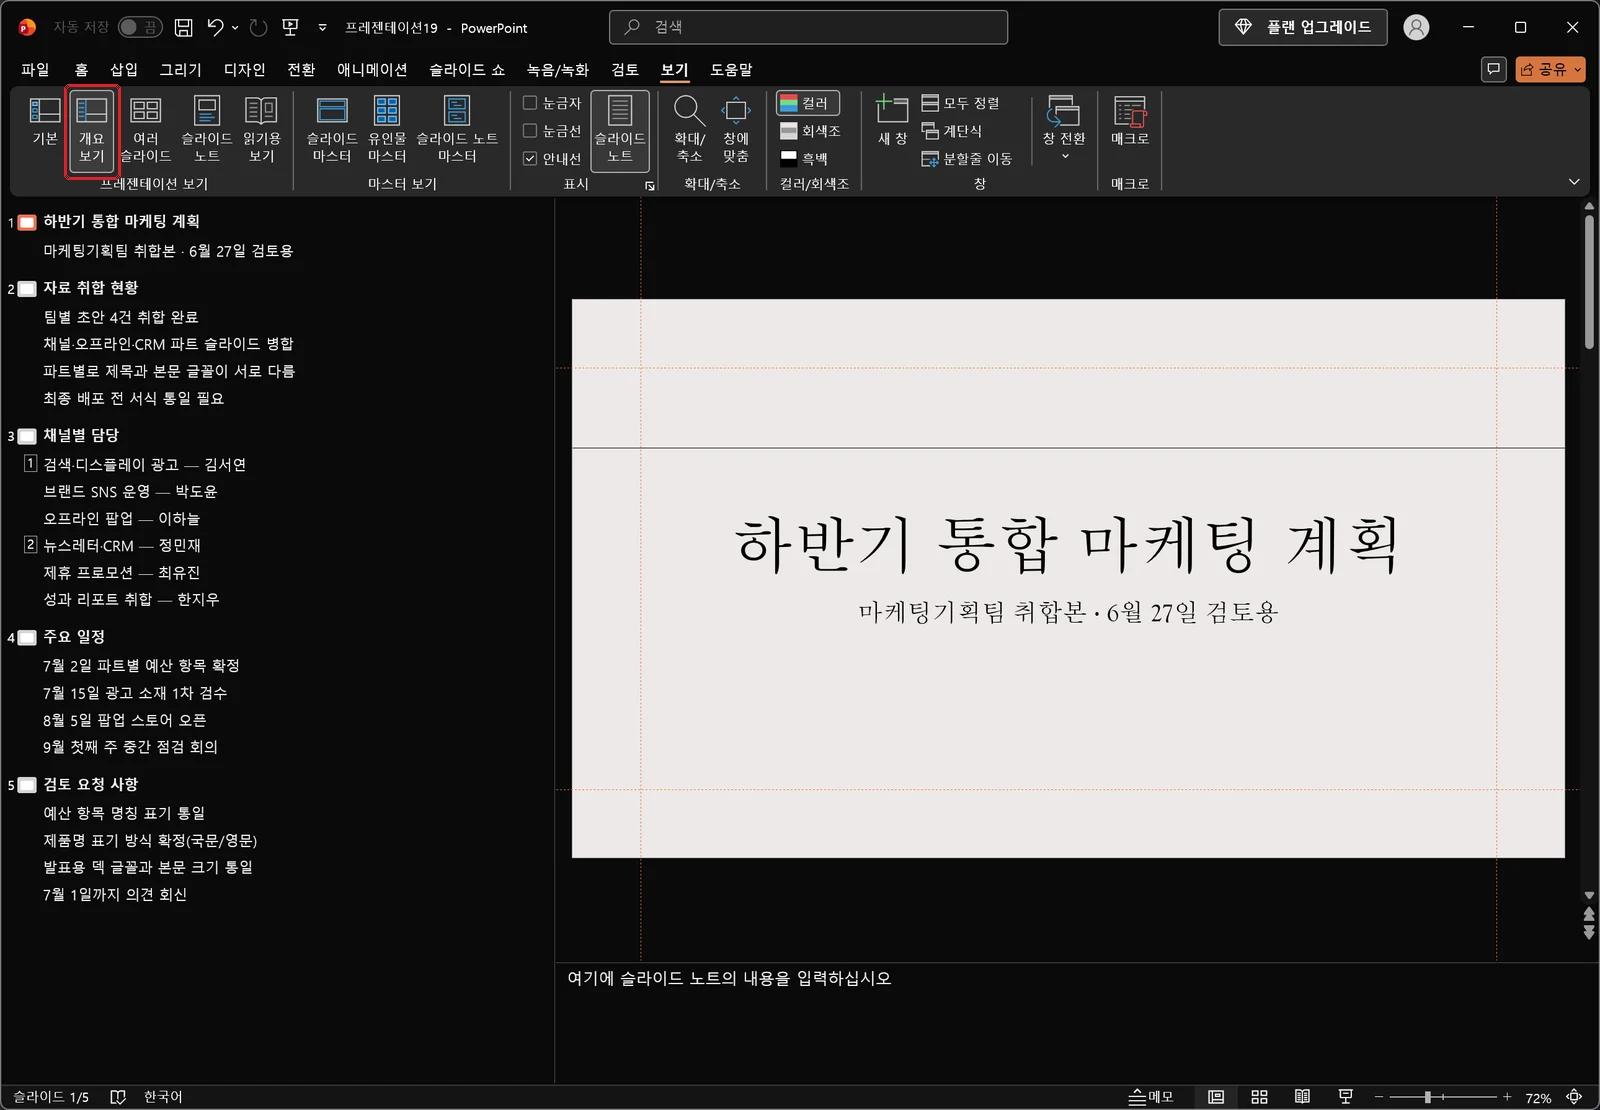This screenshot has width=1600, height=1110.
Task: Select 개요 보기 outline view button
Action: (92, 130)
